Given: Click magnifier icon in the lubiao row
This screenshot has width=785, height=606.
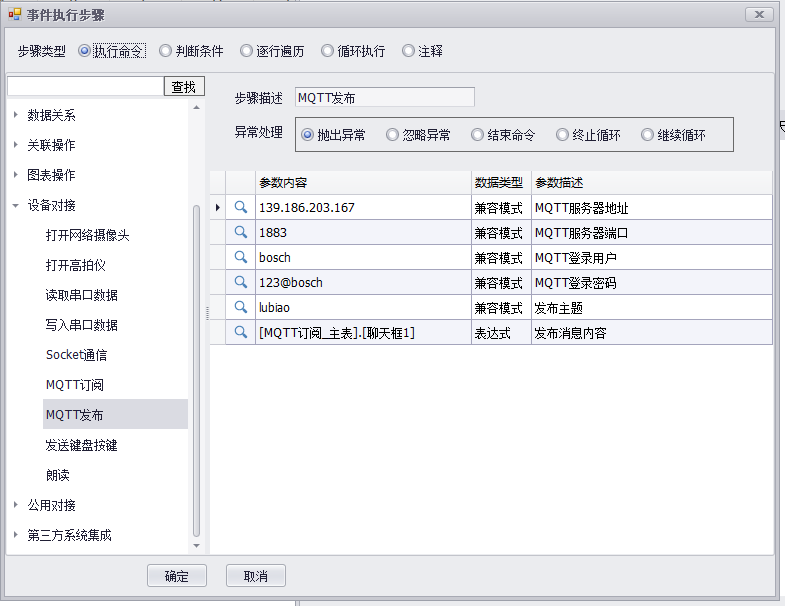Looking at the screenshot, I should coord(240,307).
